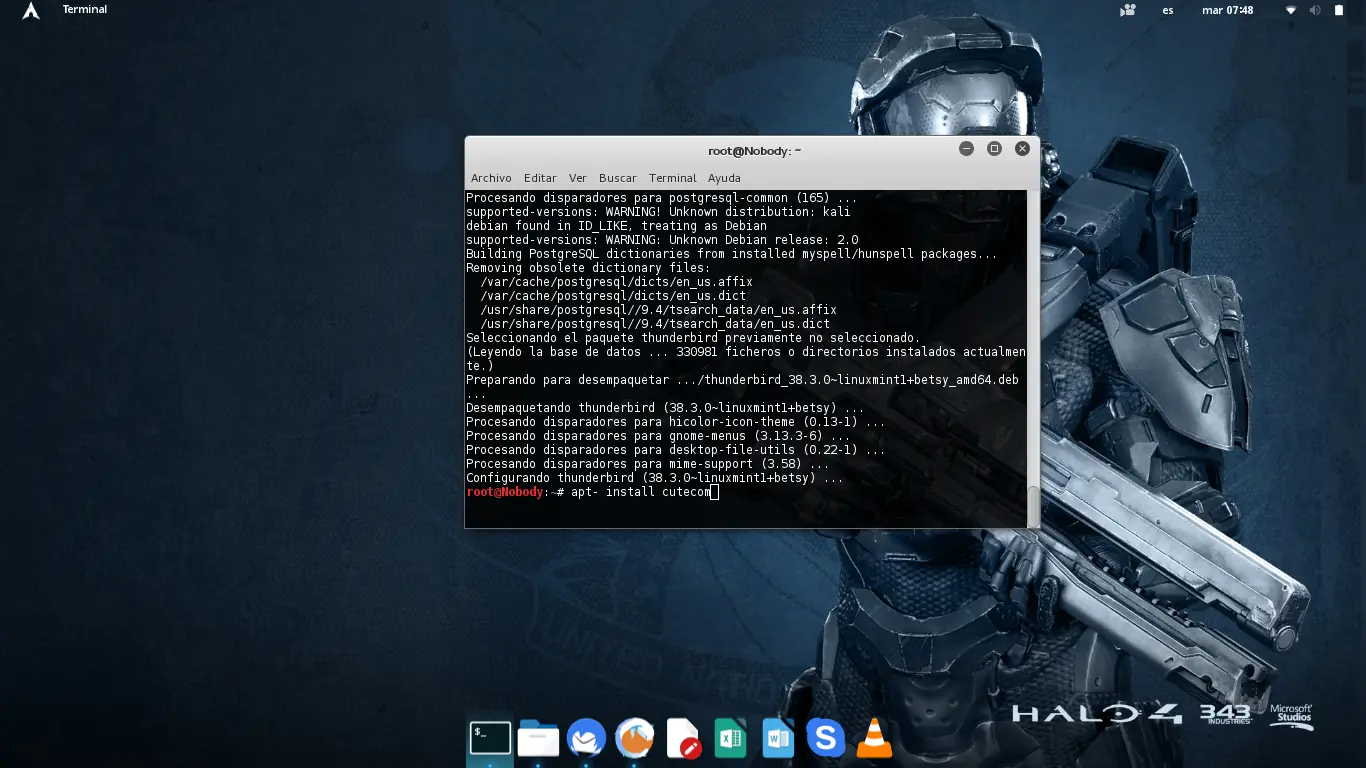Screen dimensions: 1366x768
Task: Open the Terminal application menu in top bar
Action: tap(85, 10)
